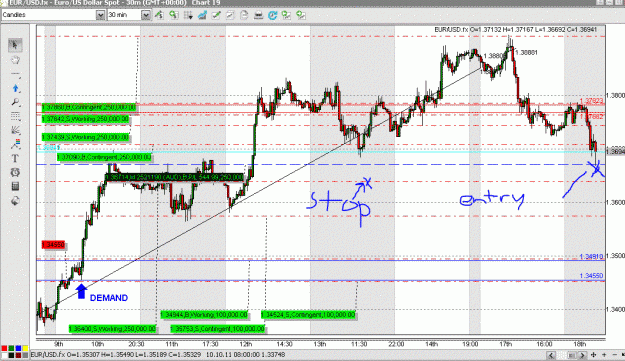625x361 pixels.
Task: Click the chart scroll right arrow
Action: click(x=582, y=355)
